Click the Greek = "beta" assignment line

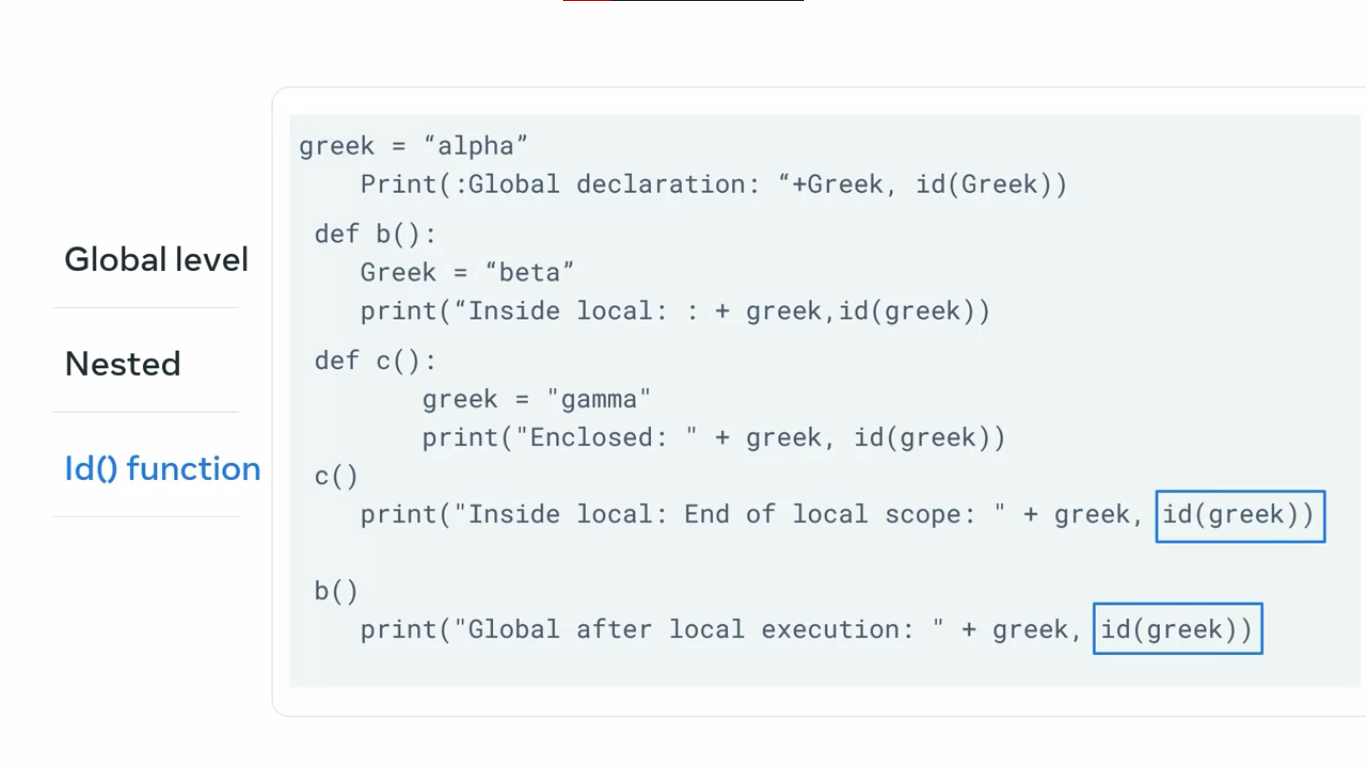(467, 272)
